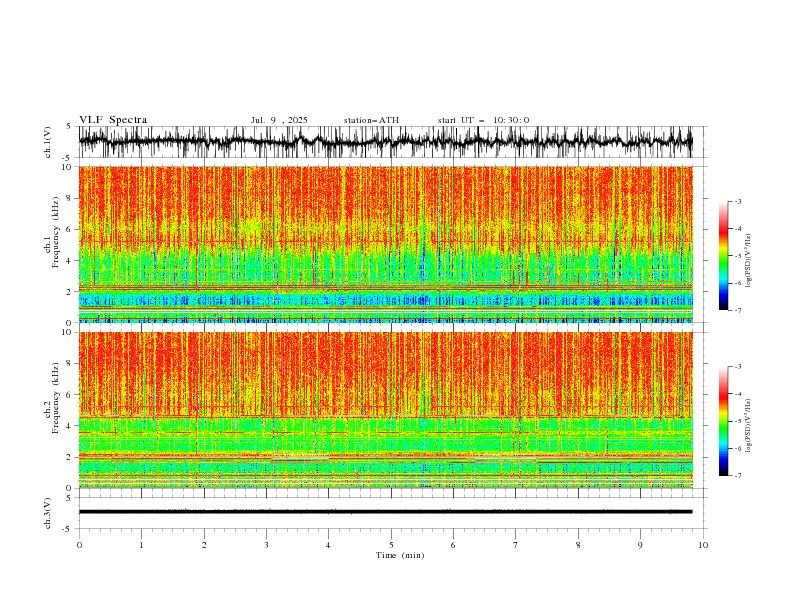Click the ch.3 voltage waveform trace
792x612 pixels.
(x=385, y=512)
